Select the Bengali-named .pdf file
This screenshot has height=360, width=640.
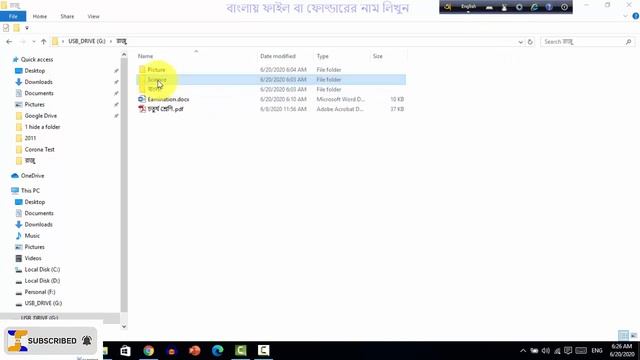pyautogui.click(x=165, y=109)
